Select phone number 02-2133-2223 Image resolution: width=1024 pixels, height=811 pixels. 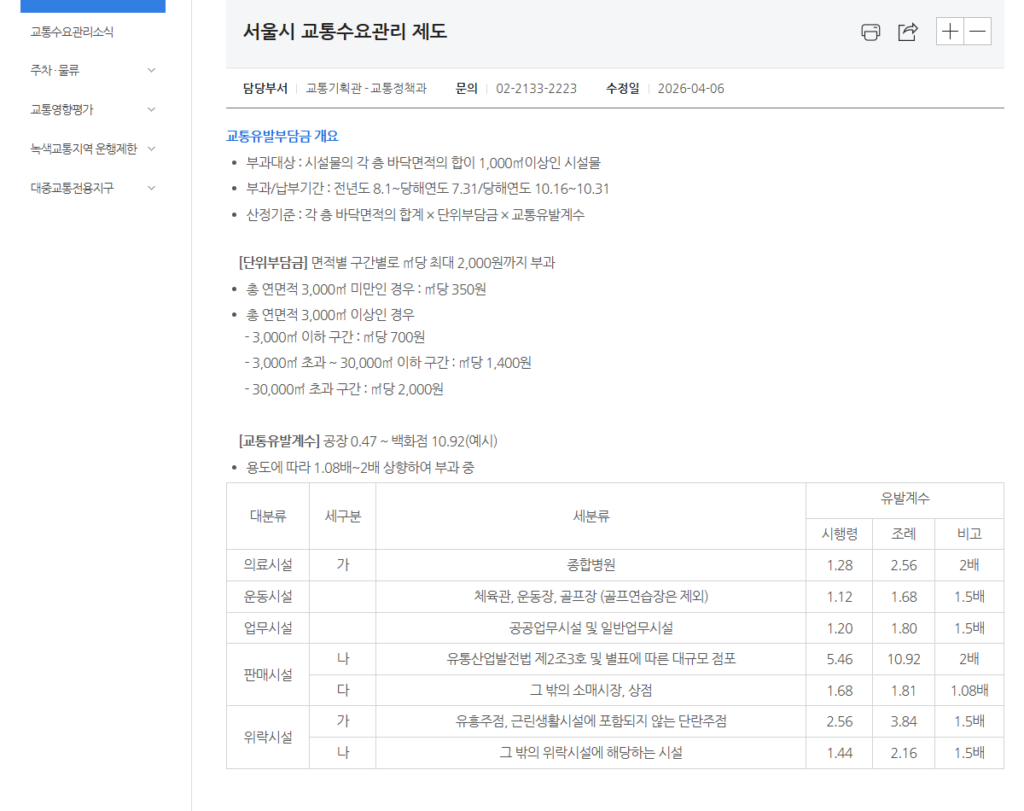536,88
